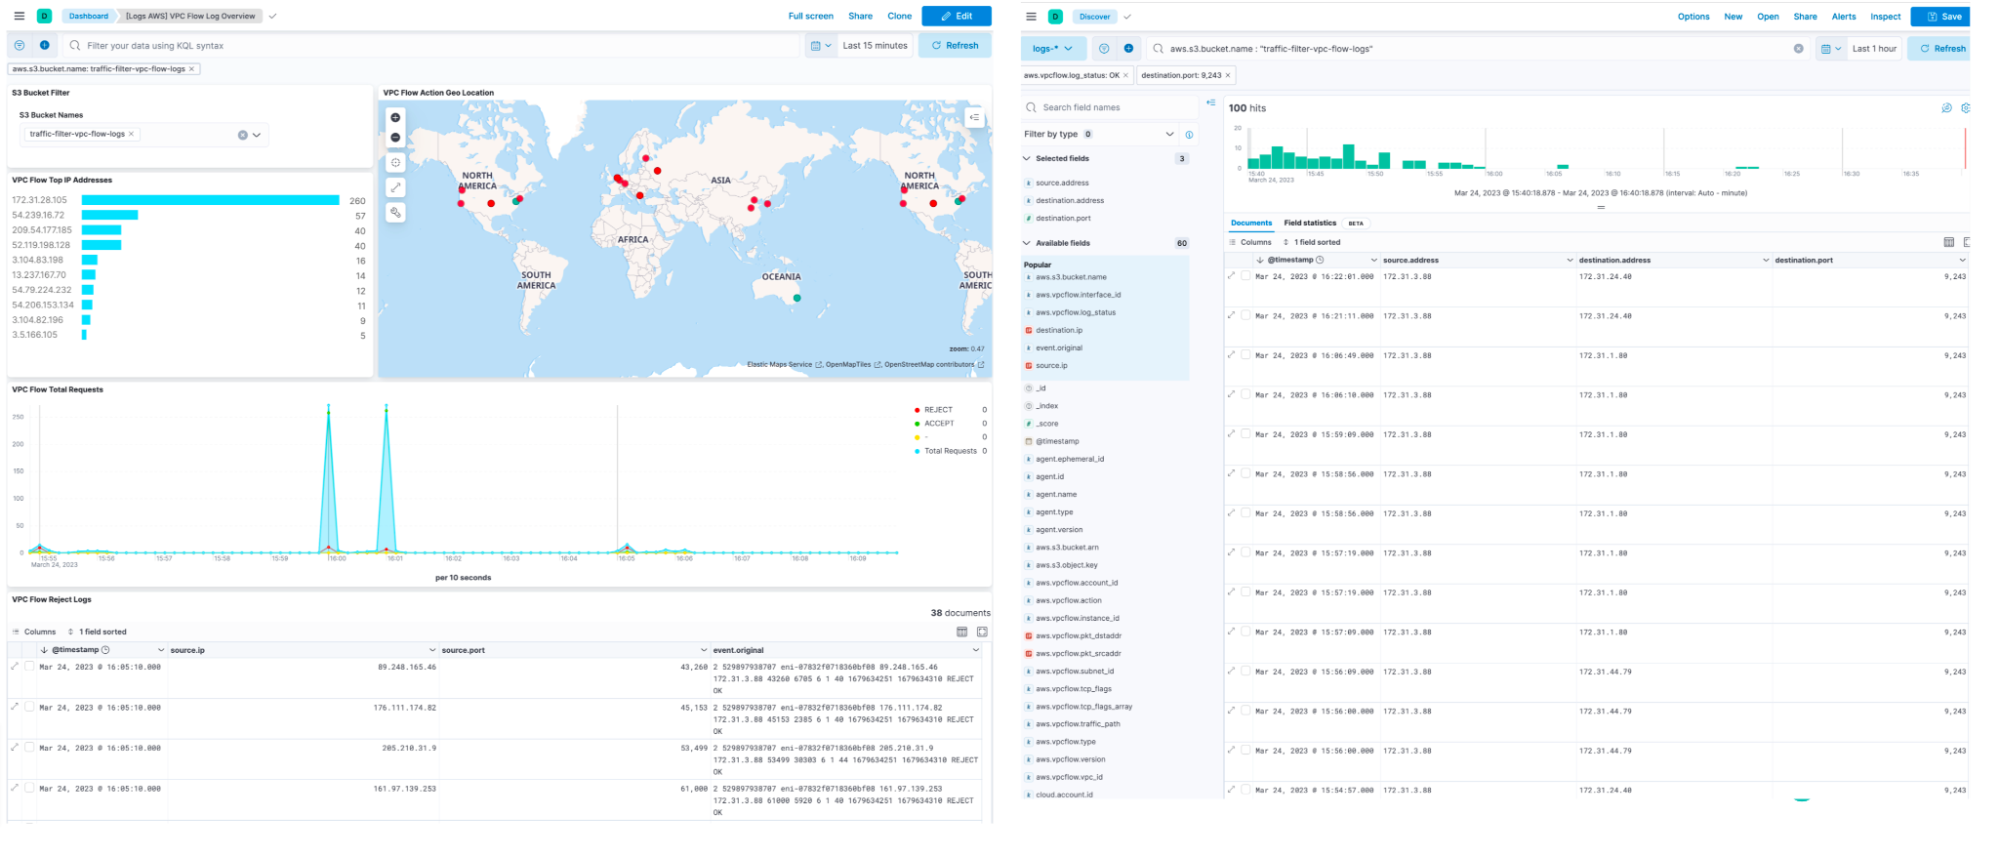Open the destination.address column header menu
Viewport: 1999px width, 847px height.
[1765, 260]
